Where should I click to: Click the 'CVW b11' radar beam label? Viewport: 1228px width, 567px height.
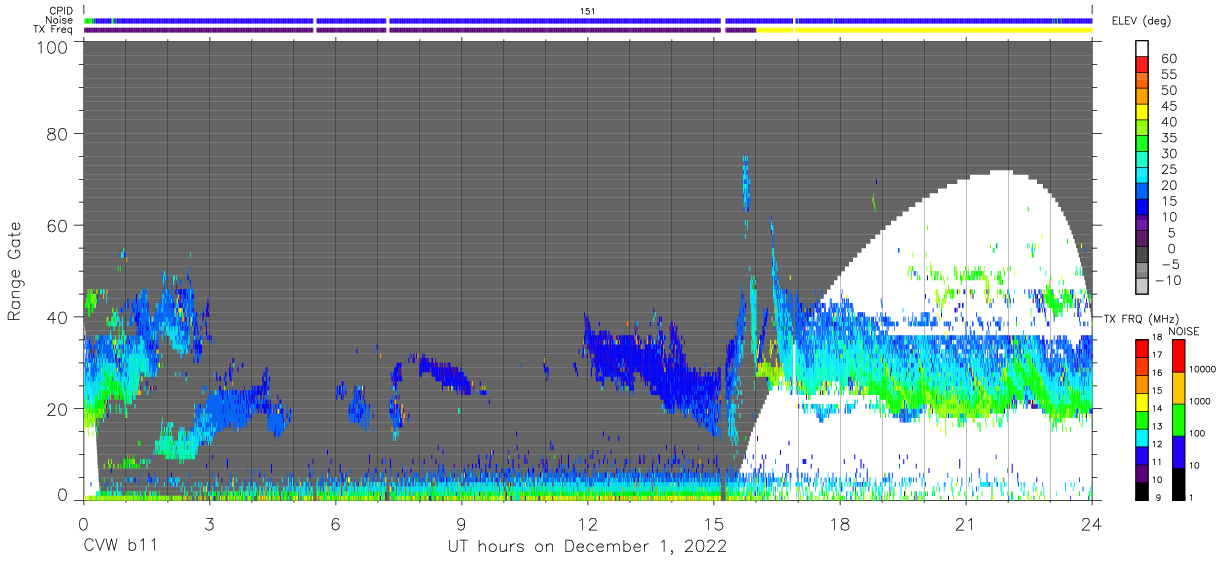tap(119, 546)
